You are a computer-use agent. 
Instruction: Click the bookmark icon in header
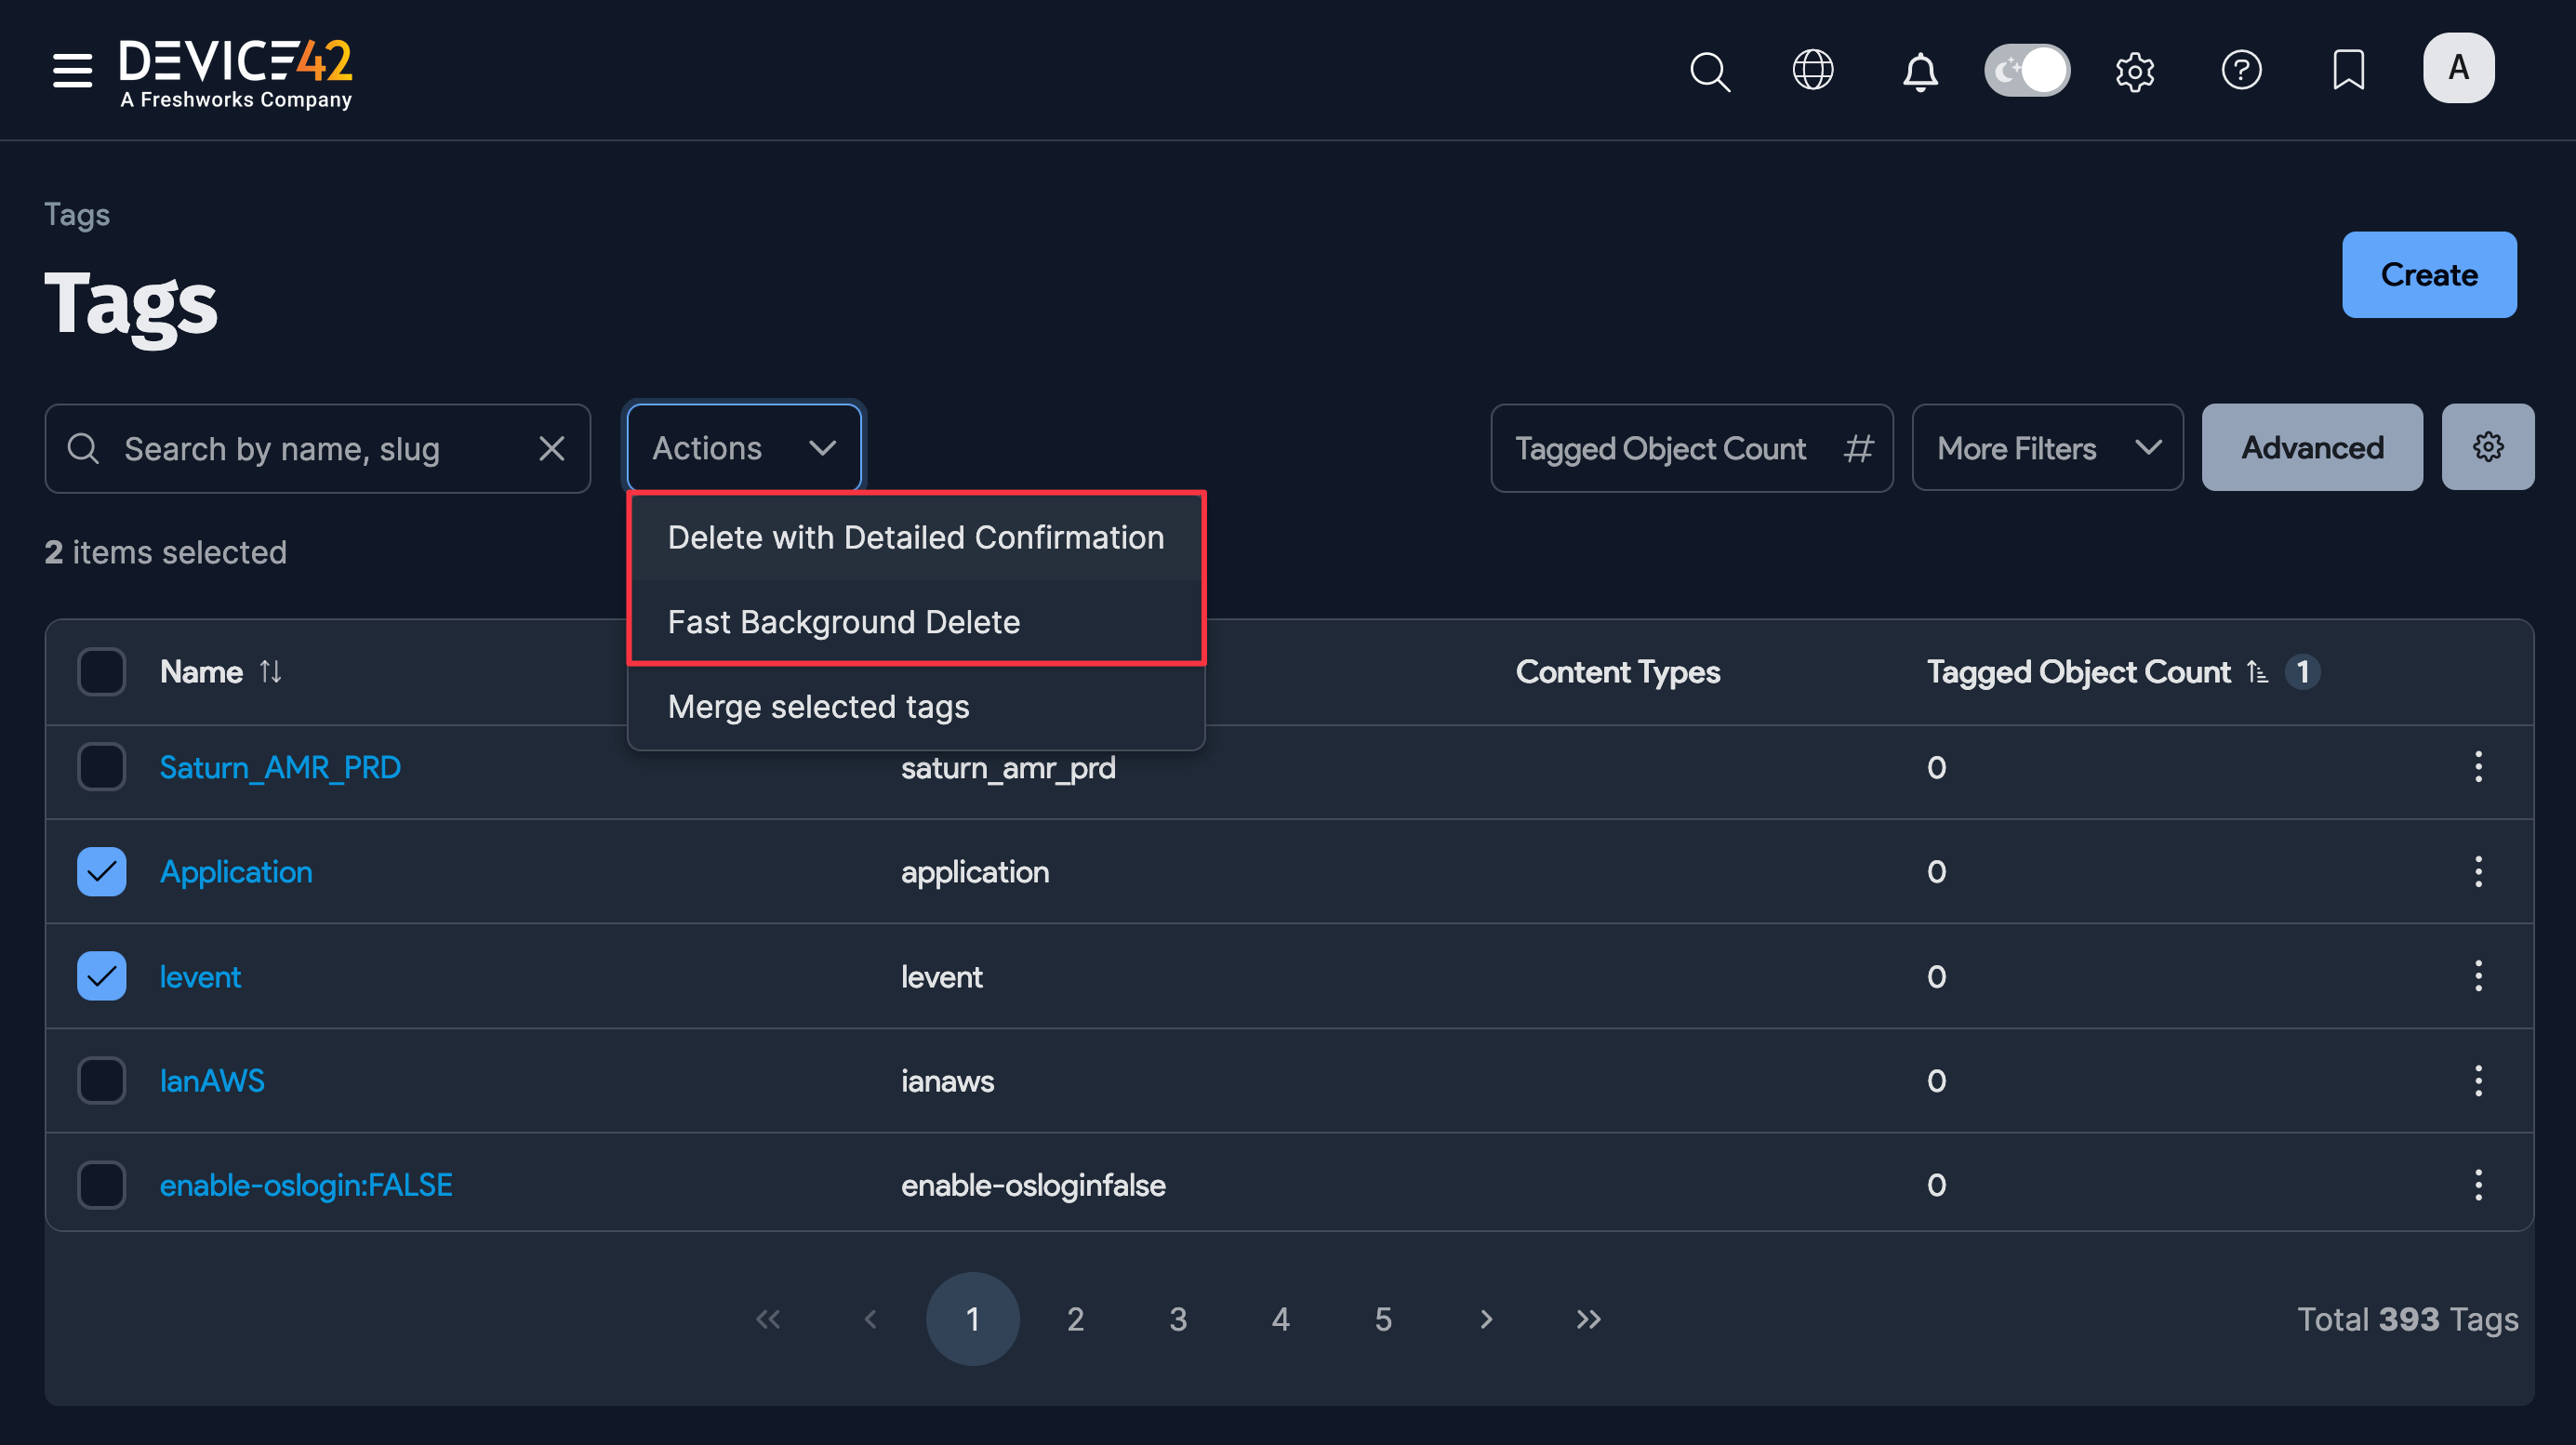pos(2348,70)
